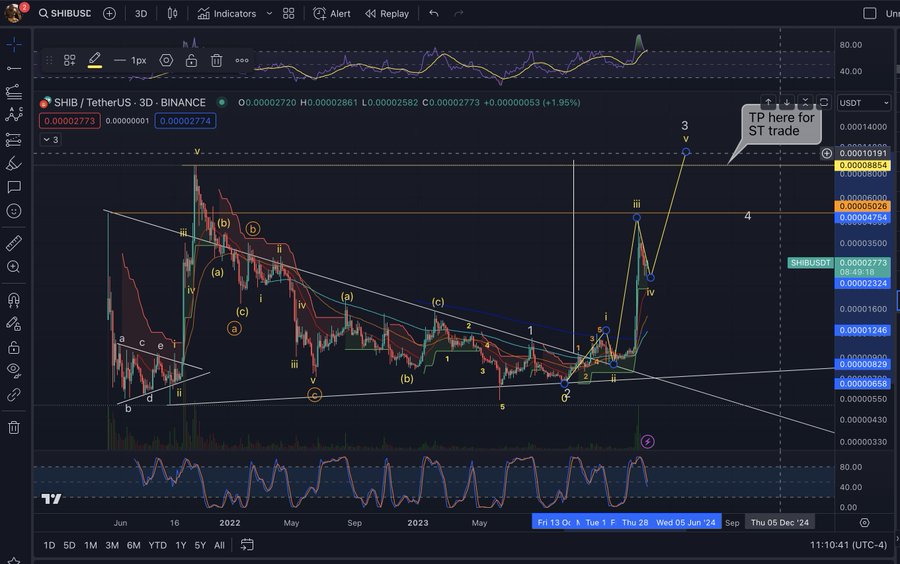Image resolution: width=900 pixels, height=564 pixels.
Task: Collapse the main chart pane
Action: click(x=805, y=102)
